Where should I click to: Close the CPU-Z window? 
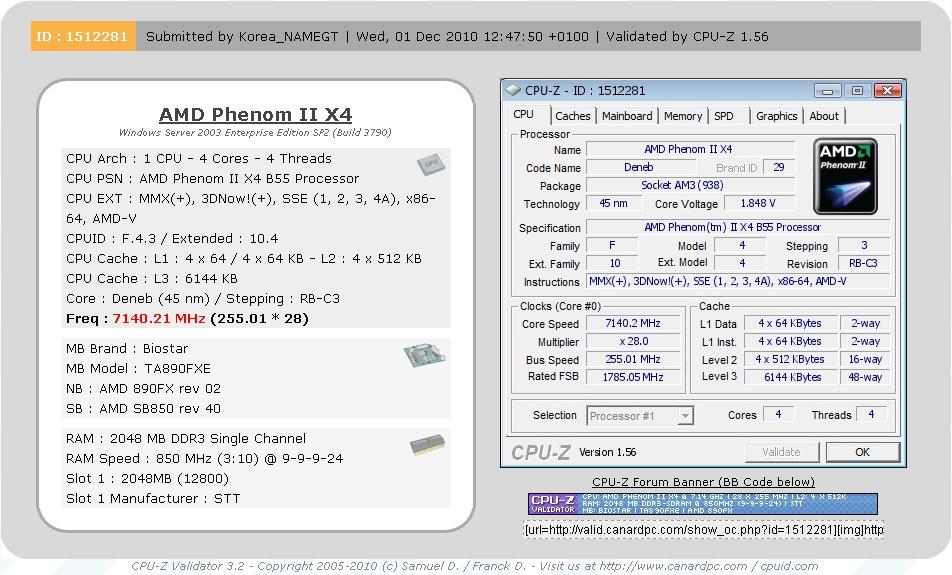click(888, 90)
